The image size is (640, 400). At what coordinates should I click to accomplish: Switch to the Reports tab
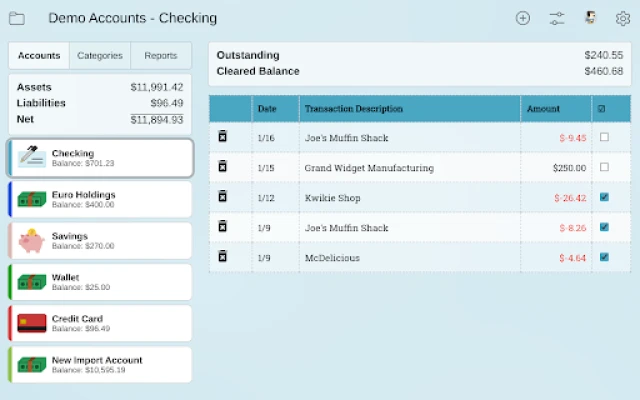(x=160, y=56)
